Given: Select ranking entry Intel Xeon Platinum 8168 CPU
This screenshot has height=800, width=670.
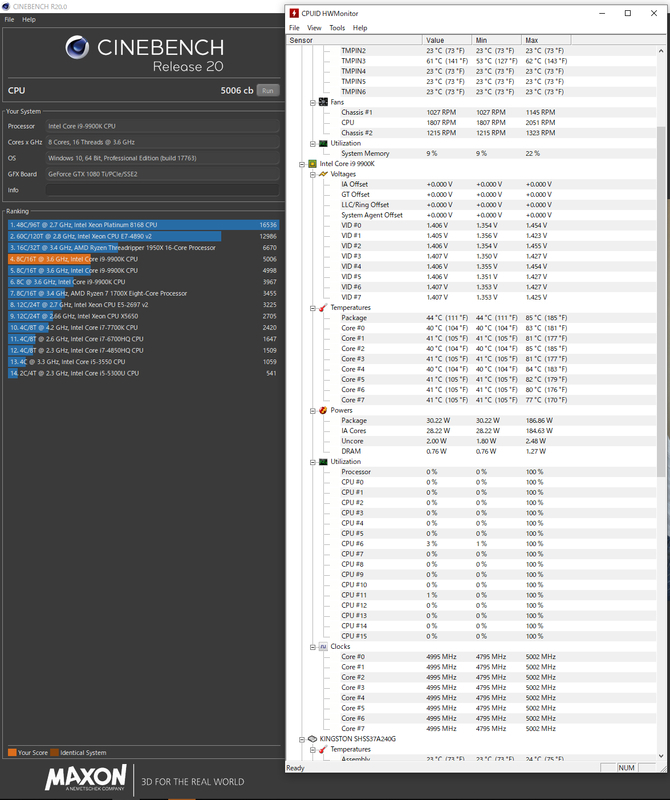Looking at the screenshot, I should pos(143,224).
